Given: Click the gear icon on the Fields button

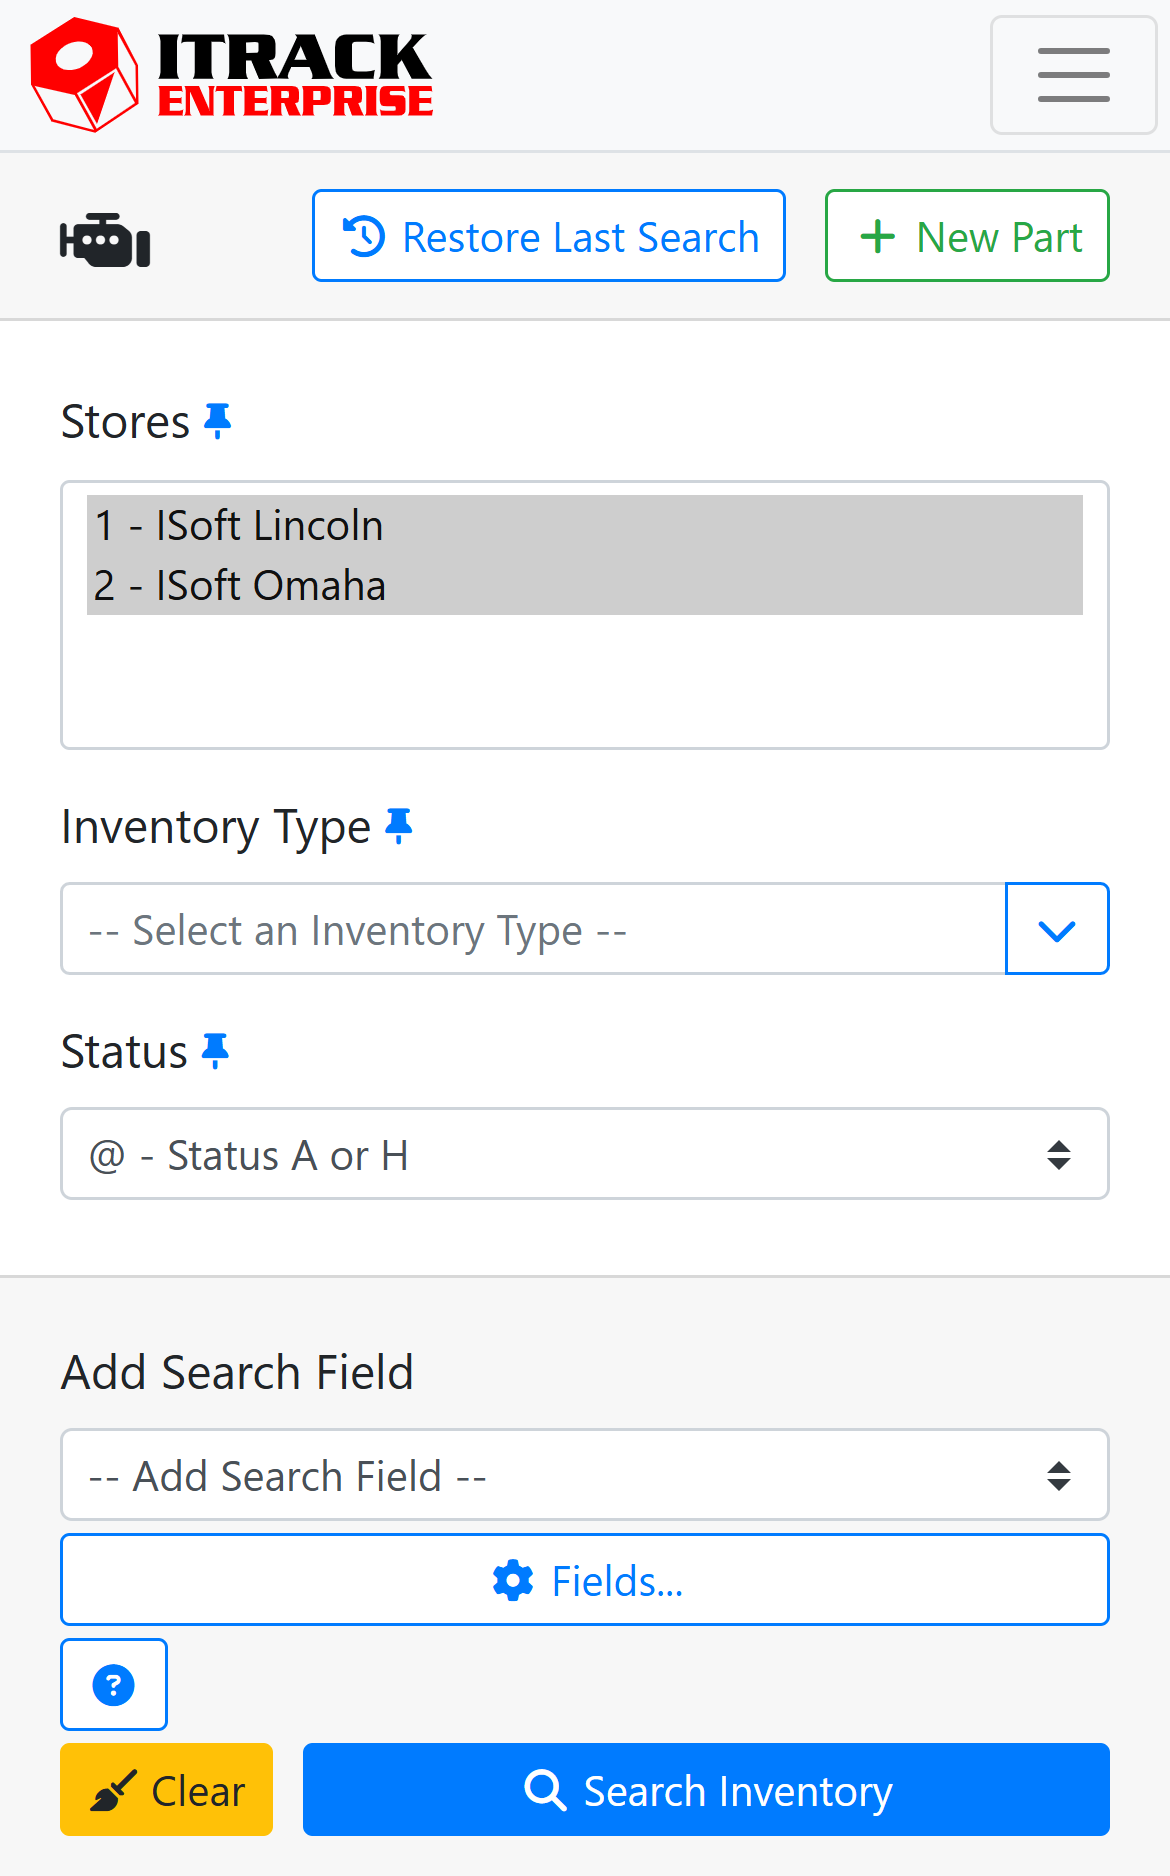Looking at the screenshot, I should click(512, 1580).
